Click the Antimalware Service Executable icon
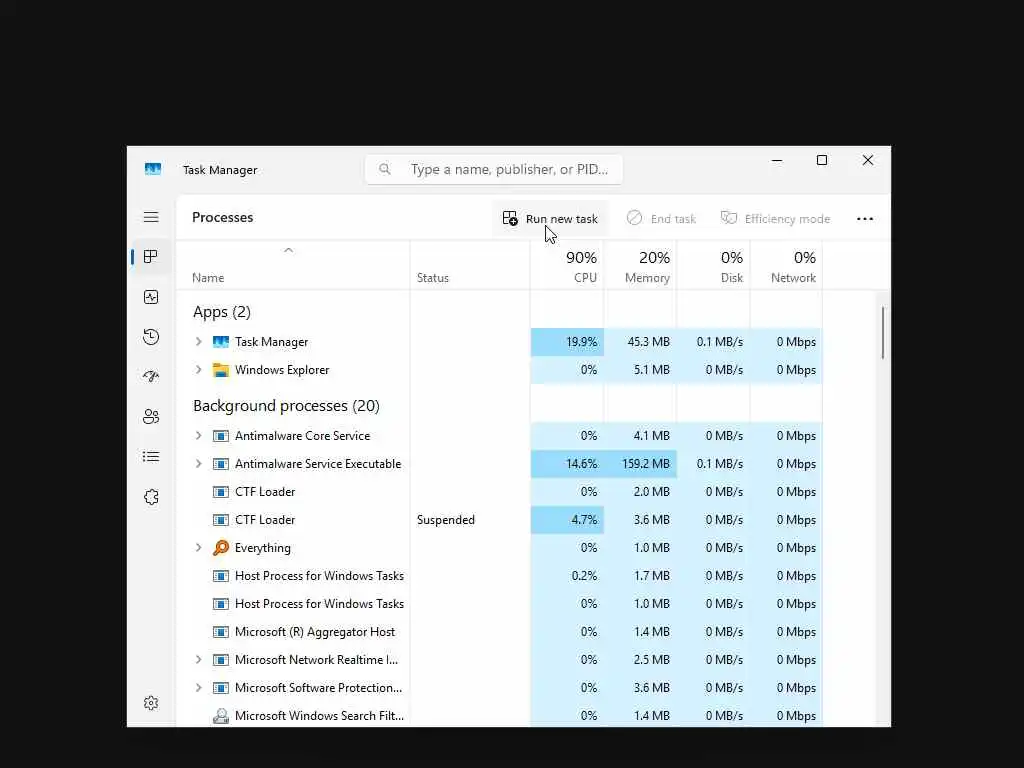The width and height of the screenshot is (1024, 768). tap(221, 464)
